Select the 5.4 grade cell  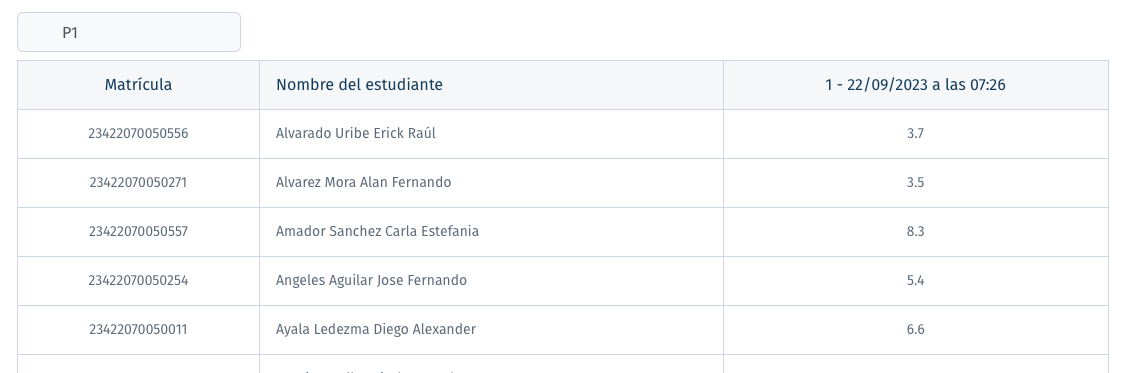[x=916, y=280]
